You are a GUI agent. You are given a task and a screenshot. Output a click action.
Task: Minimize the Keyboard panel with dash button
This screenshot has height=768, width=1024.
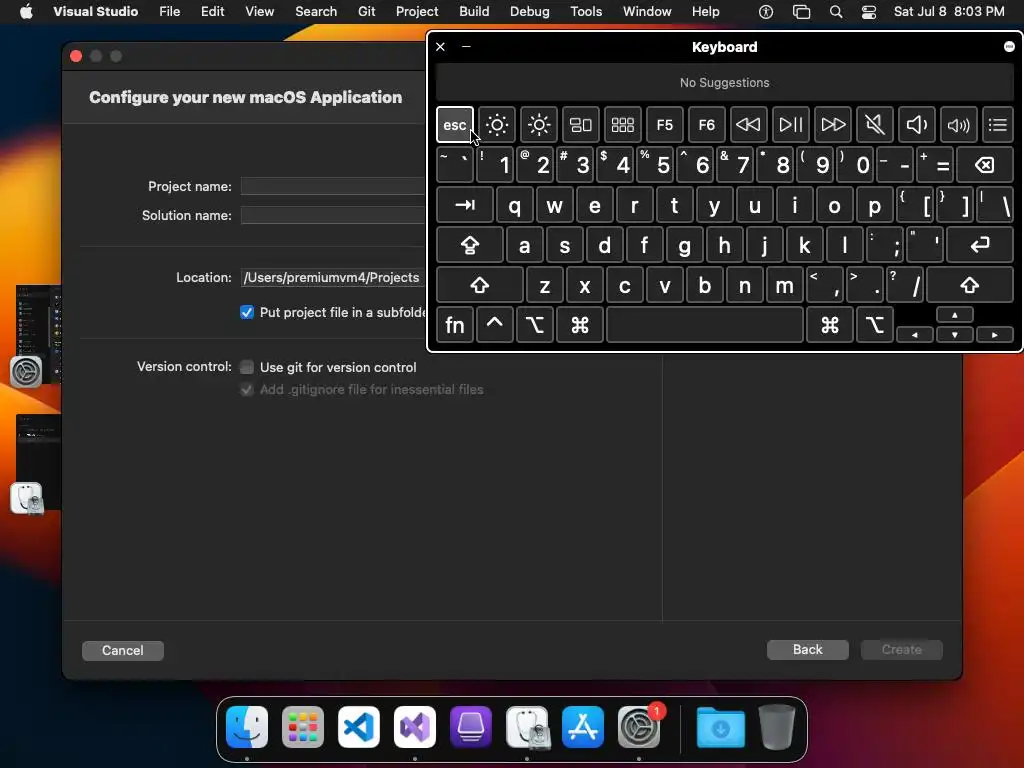[466, 46]
